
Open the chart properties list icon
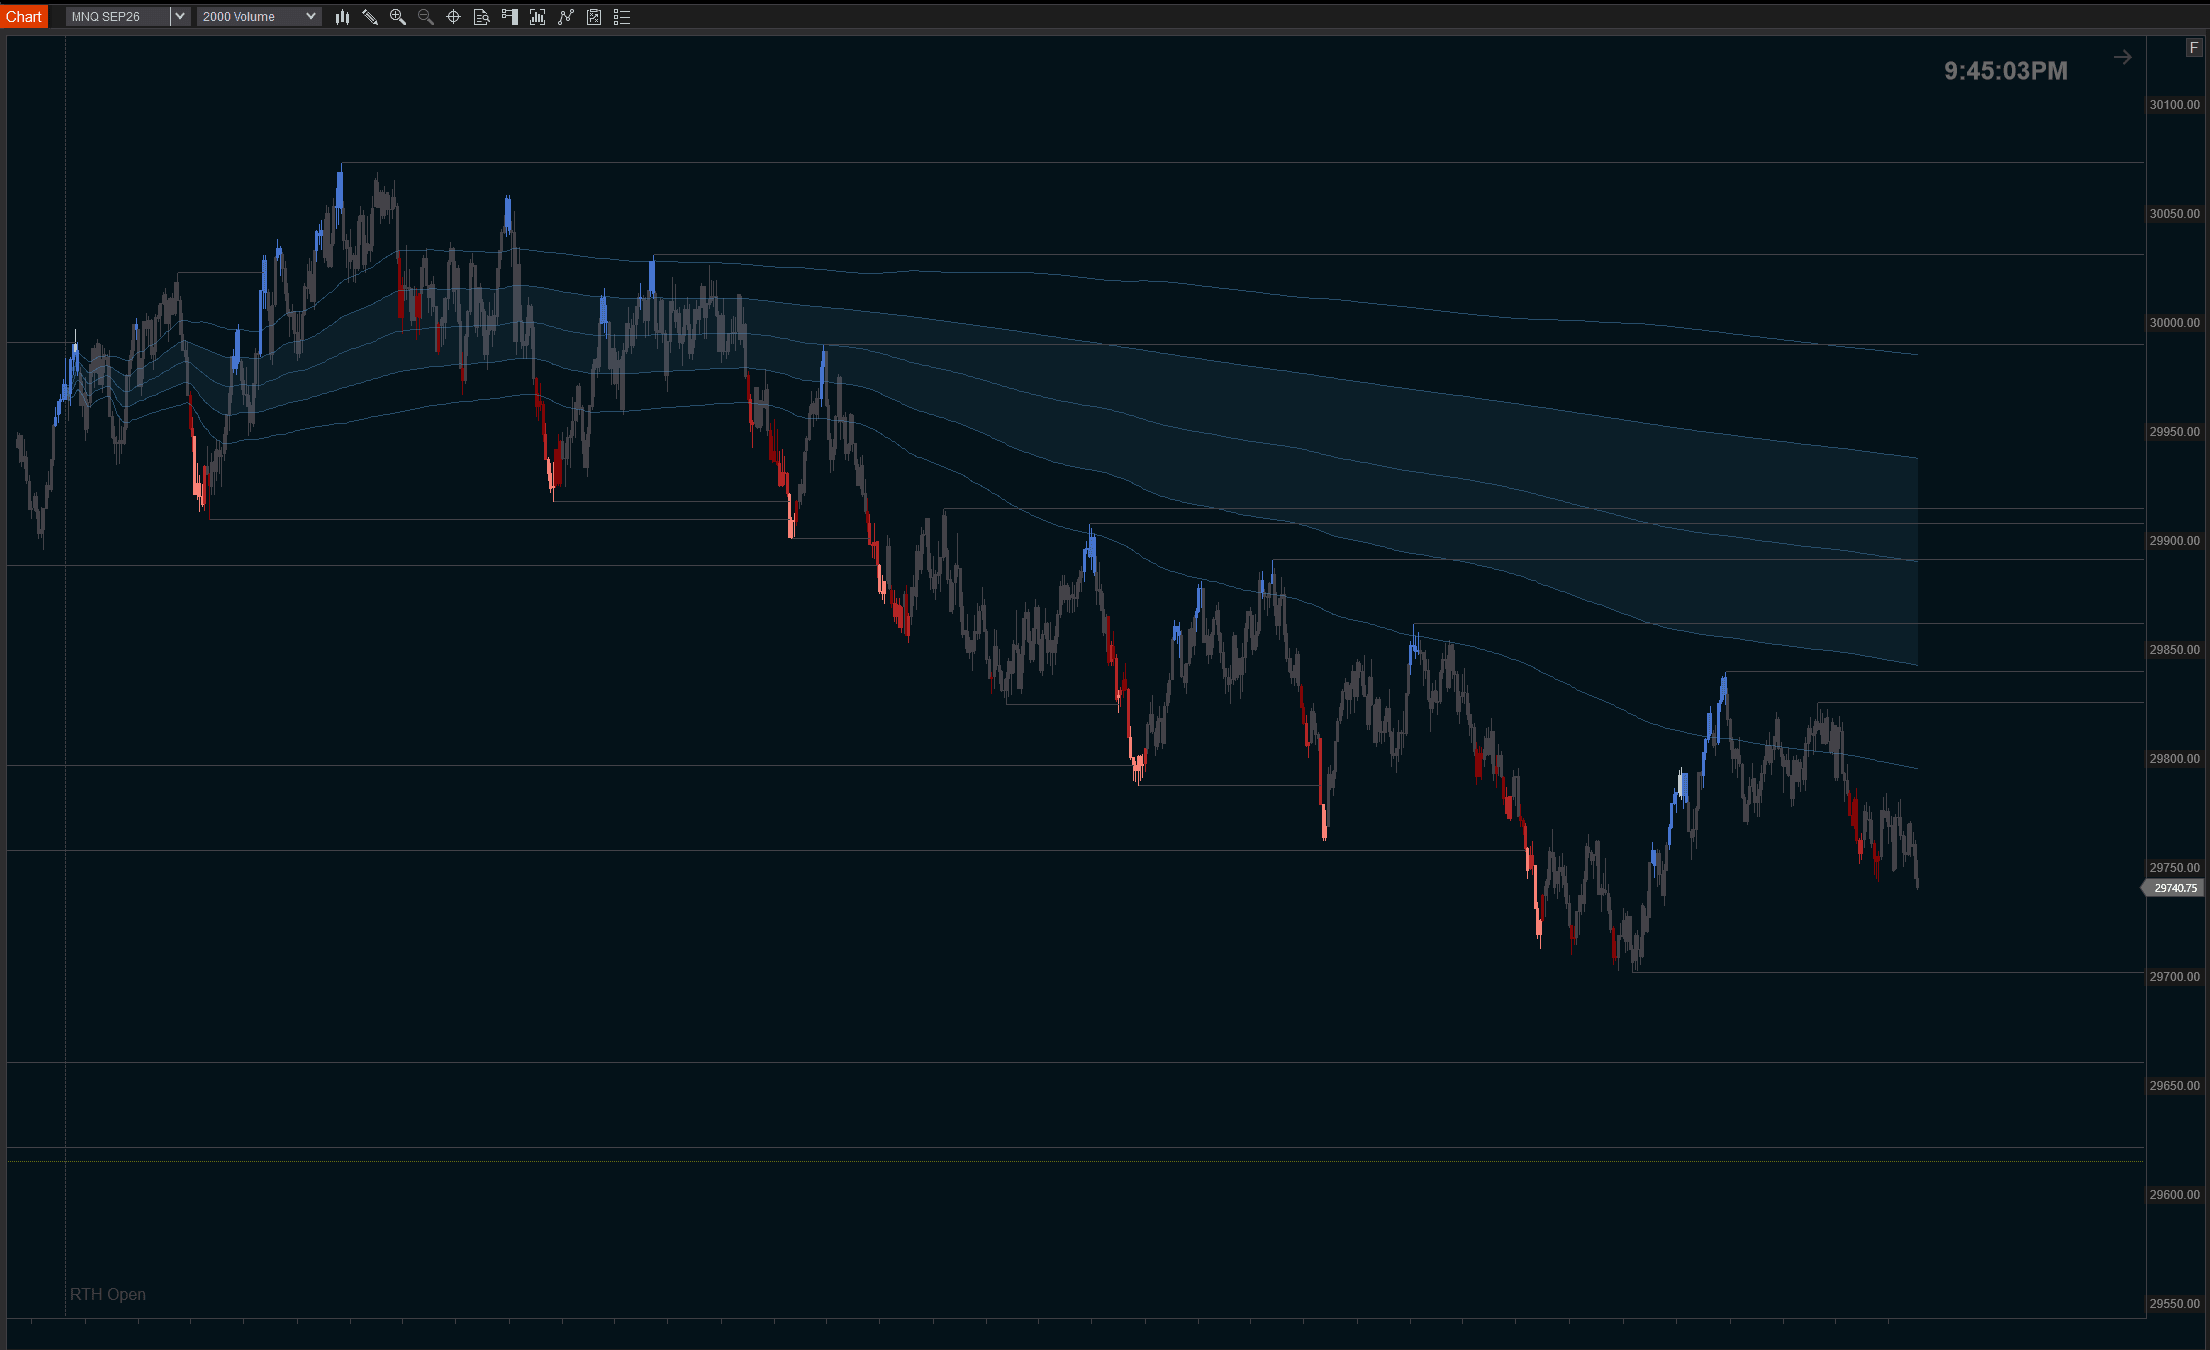click(x=622, y=17)
